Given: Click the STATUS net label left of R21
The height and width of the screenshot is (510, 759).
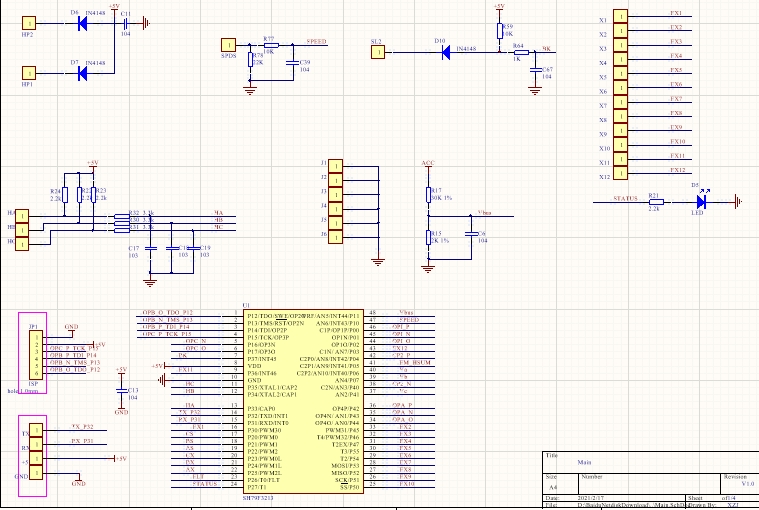Looking at the screenshot, I should (625, 198).
